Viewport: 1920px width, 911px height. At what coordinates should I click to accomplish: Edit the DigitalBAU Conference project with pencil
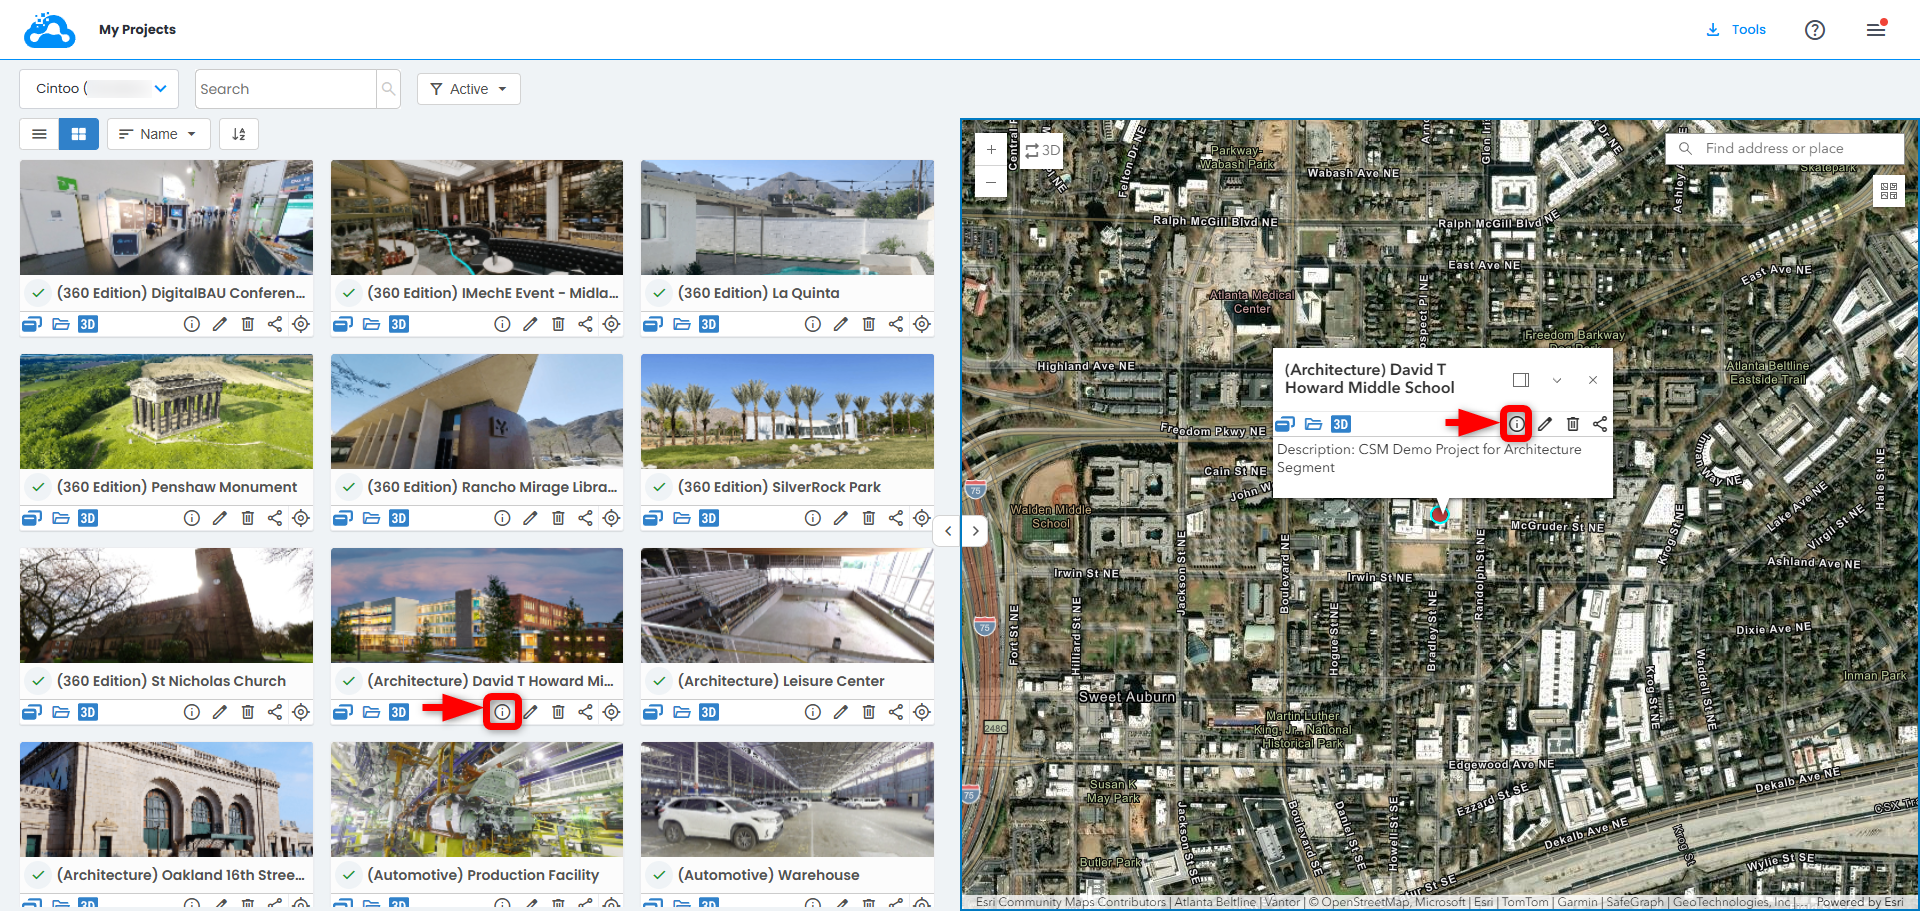220,324
